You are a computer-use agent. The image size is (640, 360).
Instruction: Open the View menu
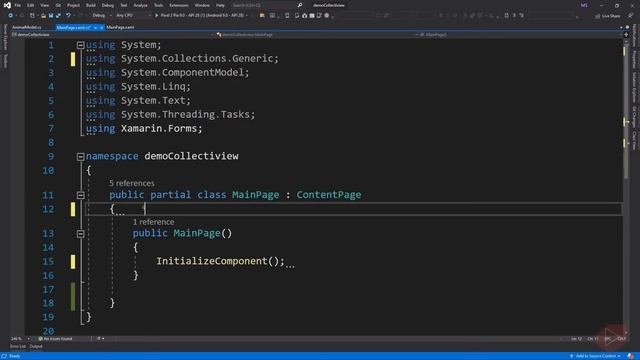[44, 5]
